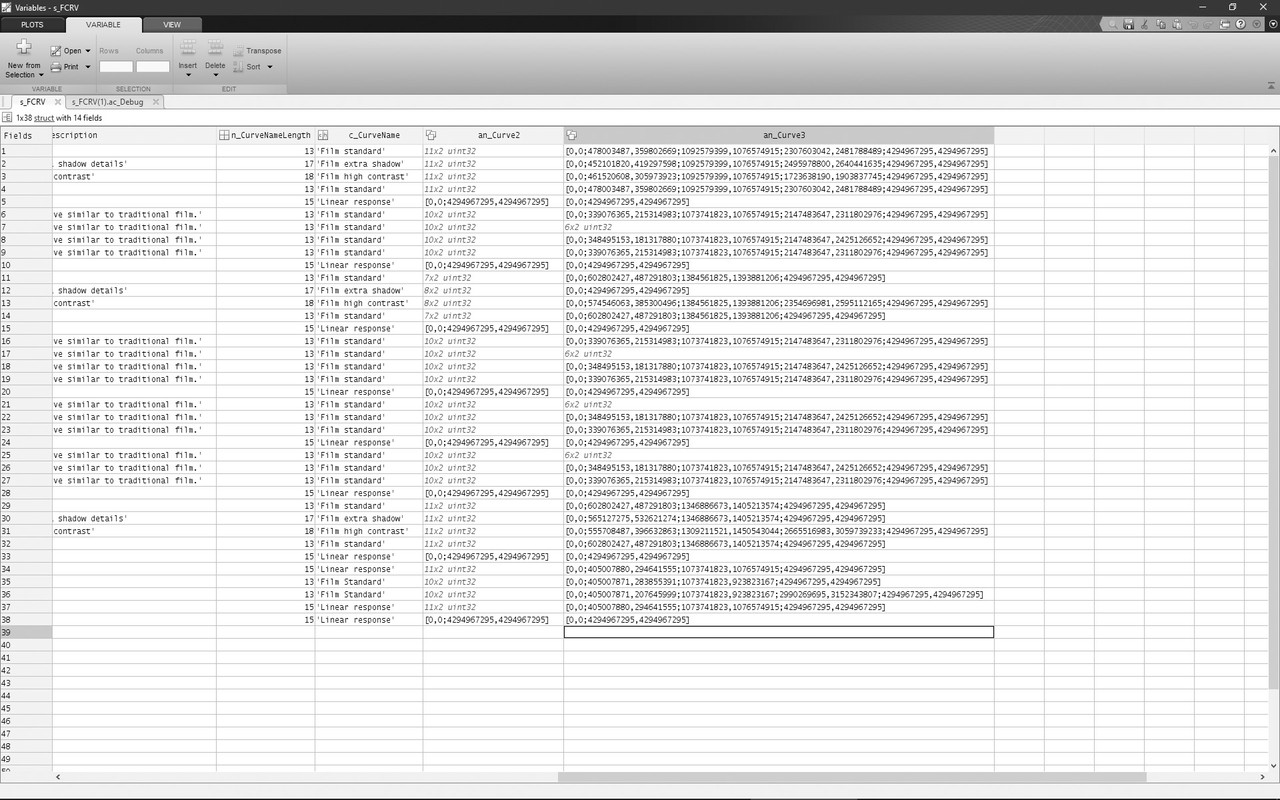
Task: Click the Insert rows icon
Action: click(x=187, y=49)
